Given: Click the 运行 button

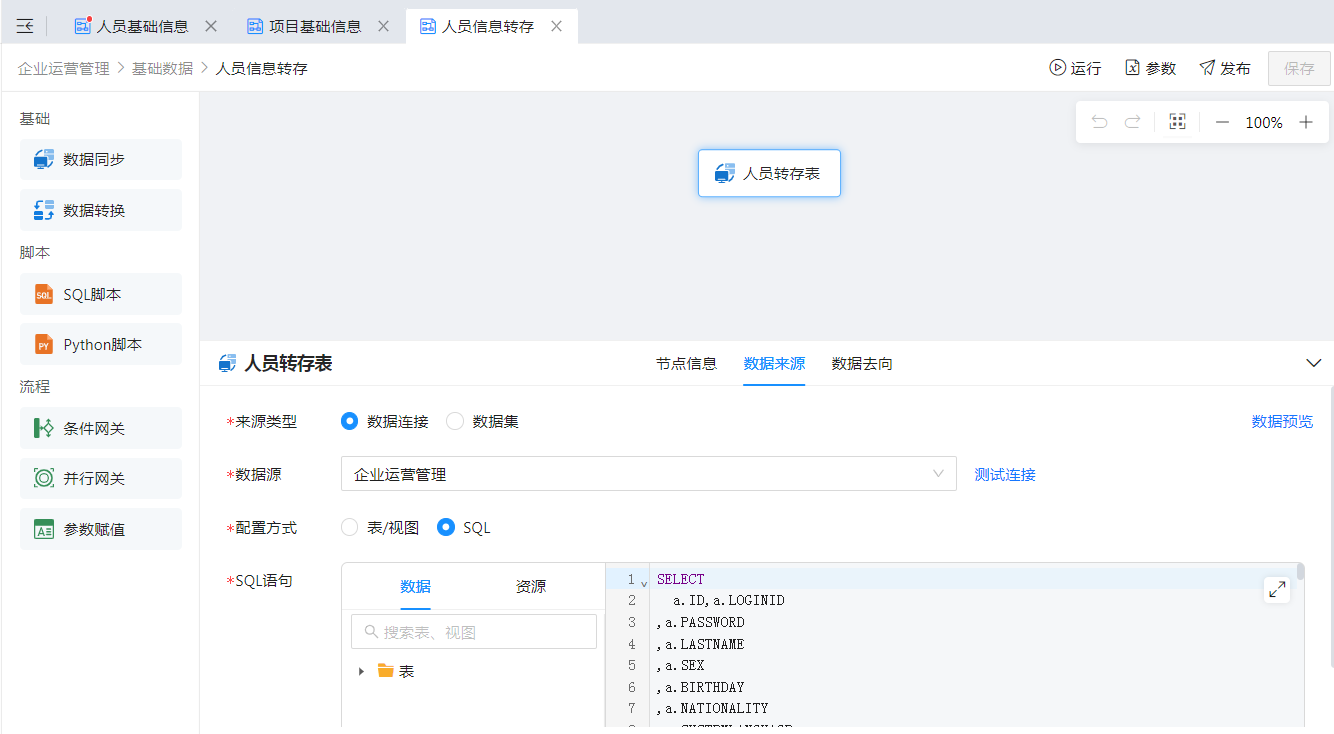Looking at the screenshot, I should point(1075,68).
